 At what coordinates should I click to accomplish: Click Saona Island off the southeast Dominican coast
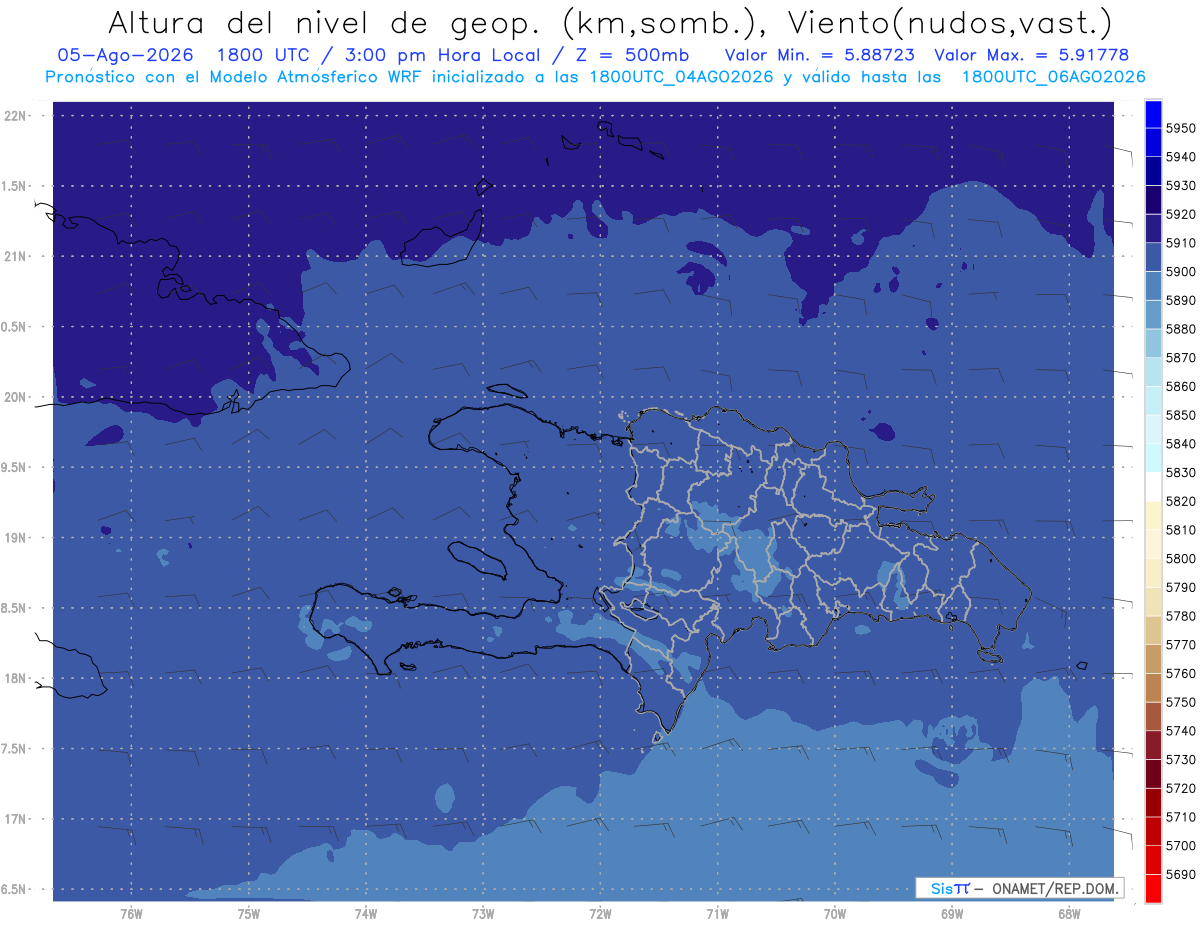(x=990, y=656)
